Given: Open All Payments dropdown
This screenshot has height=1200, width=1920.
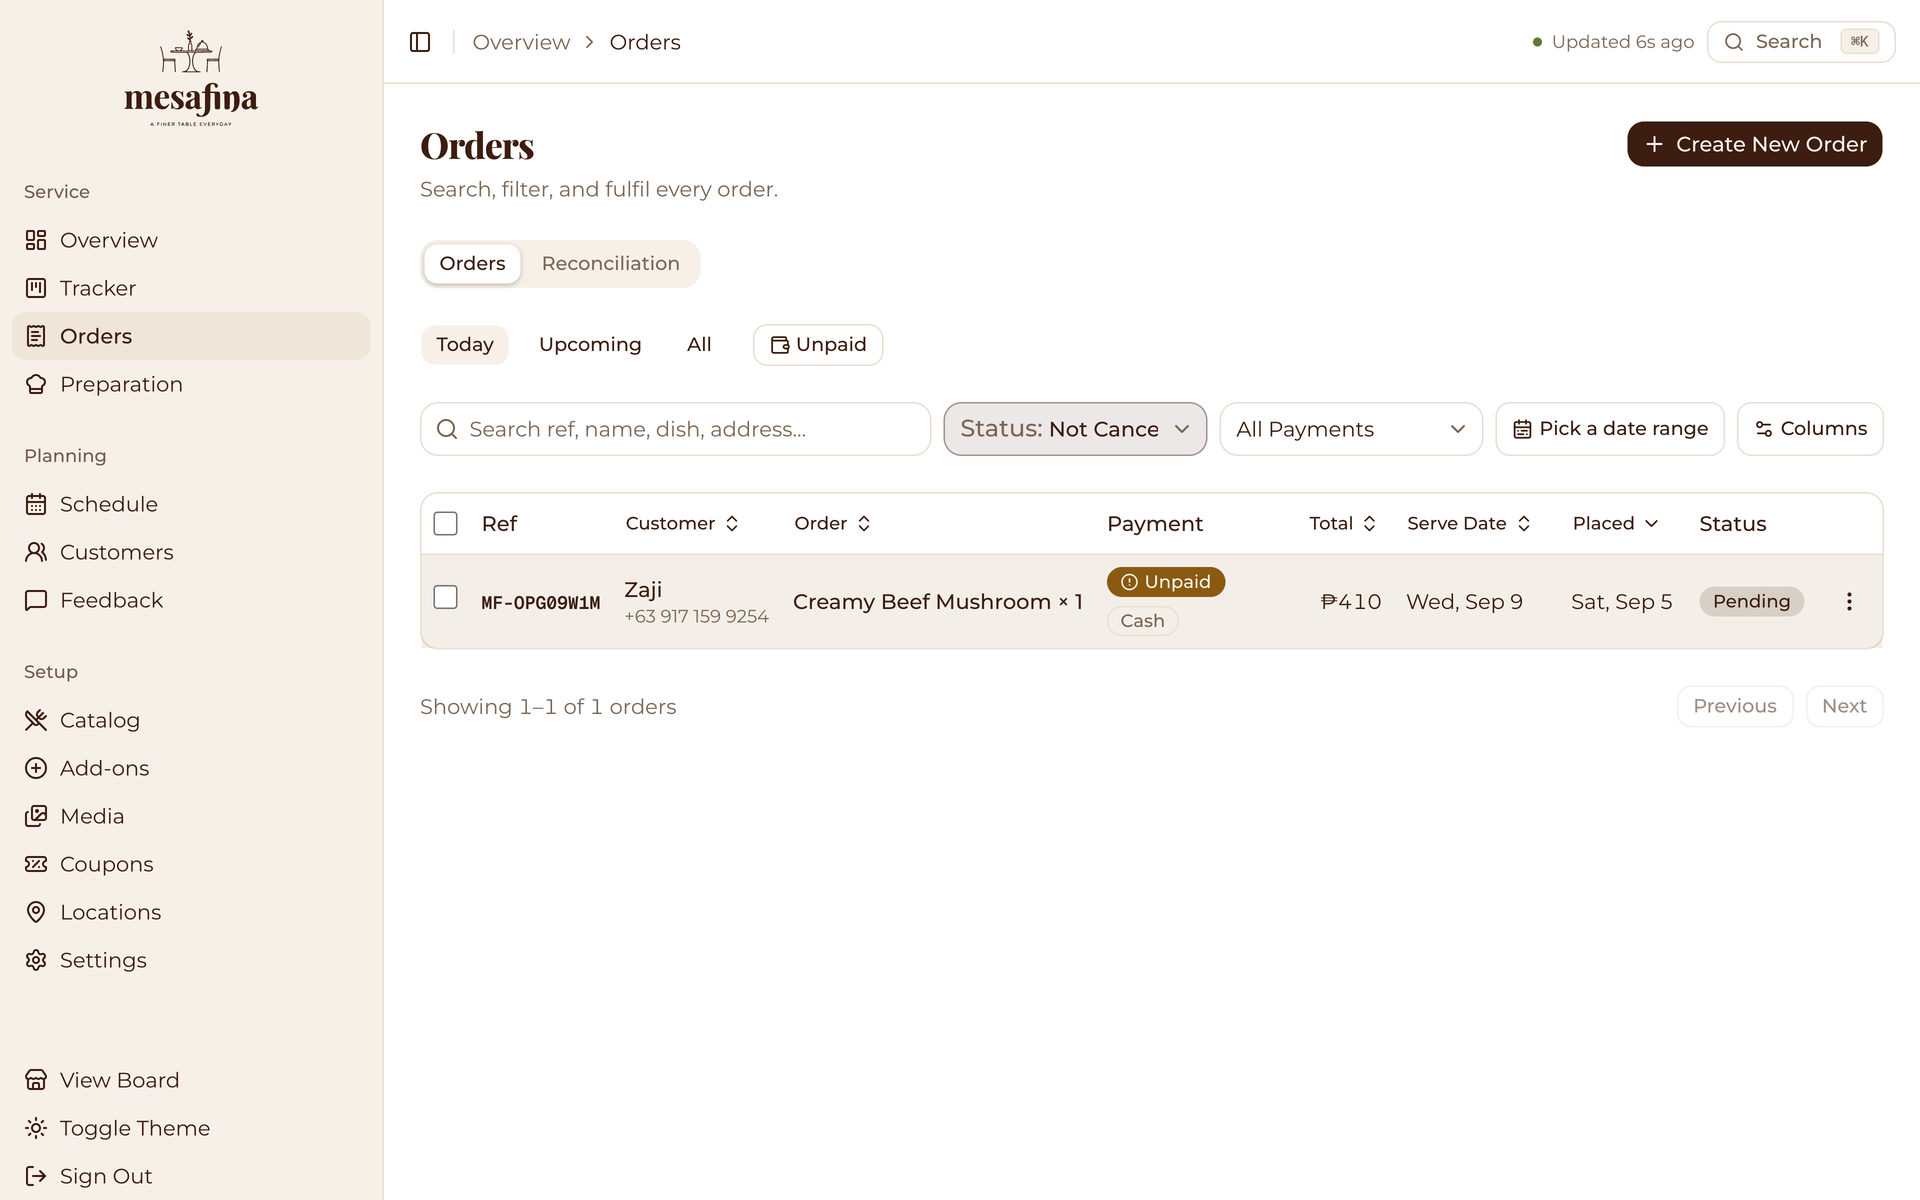Looking at the screenshot, I should coord(1351,429).
